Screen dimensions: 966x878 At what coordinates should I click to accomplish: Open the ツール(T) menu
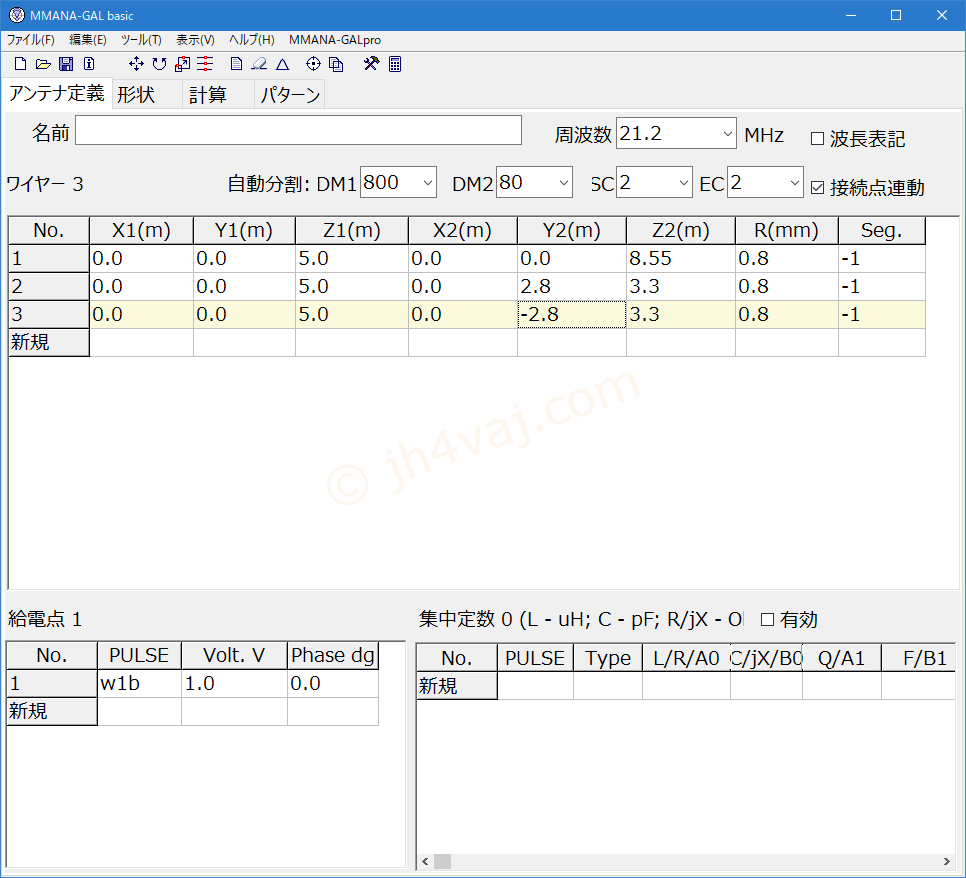tap(141, 40)
